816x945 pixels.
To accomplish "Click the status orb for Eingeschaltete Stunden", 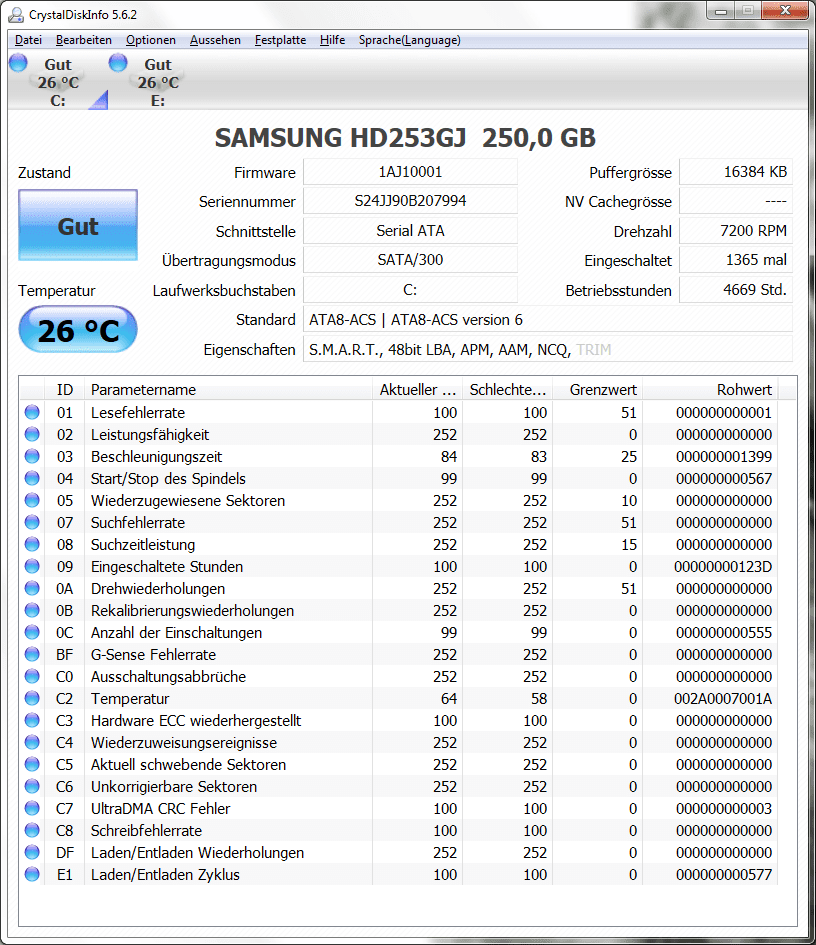I will point(32,567).
